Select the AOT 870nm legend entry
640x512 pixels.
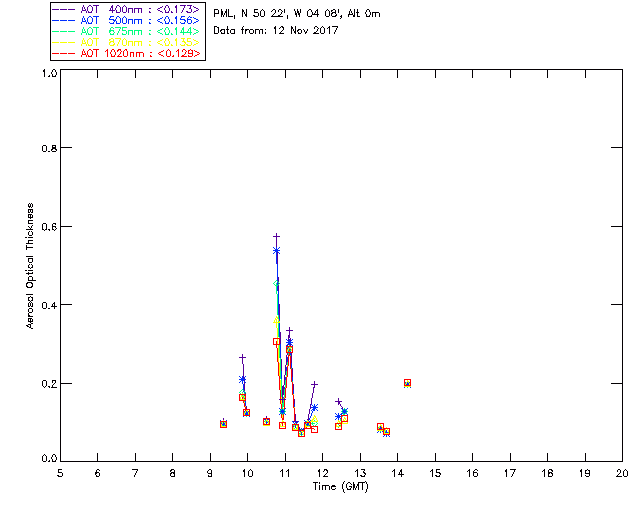pyautogui.click(x=126, y=42)
